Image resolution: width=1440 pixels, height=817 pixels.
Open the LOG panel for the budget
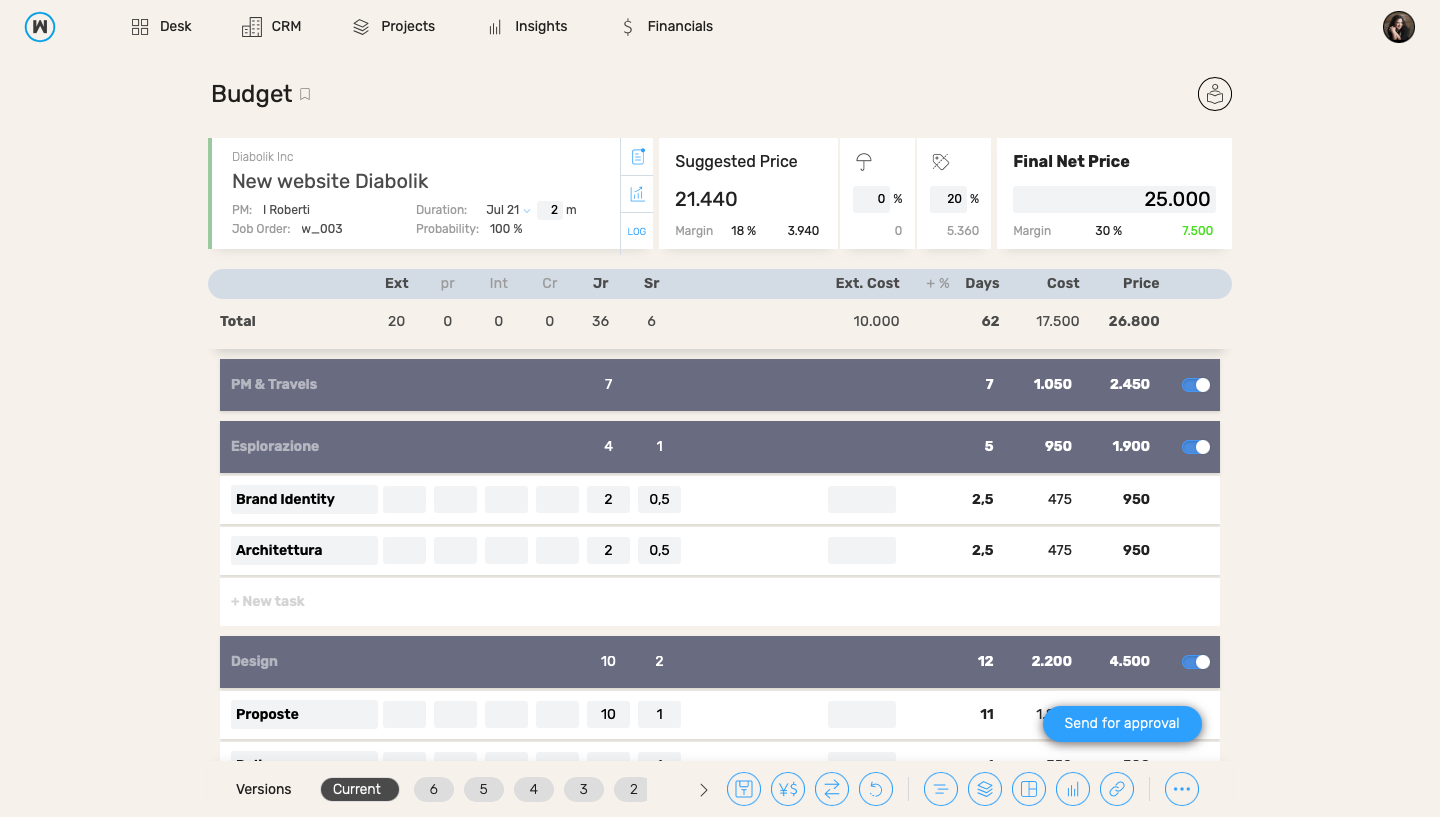(637, 231)
